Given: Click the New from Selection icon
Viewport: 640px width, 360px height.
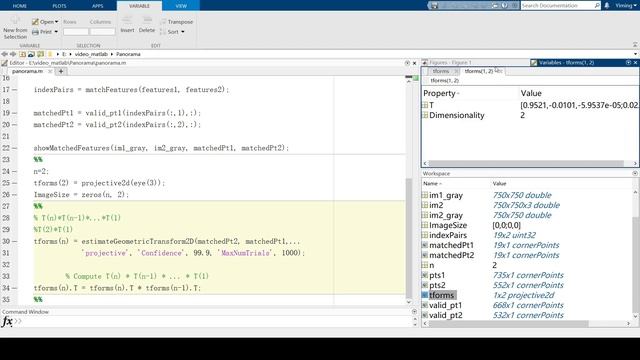Looking at the screenshot, I should [x=15, y=20].
